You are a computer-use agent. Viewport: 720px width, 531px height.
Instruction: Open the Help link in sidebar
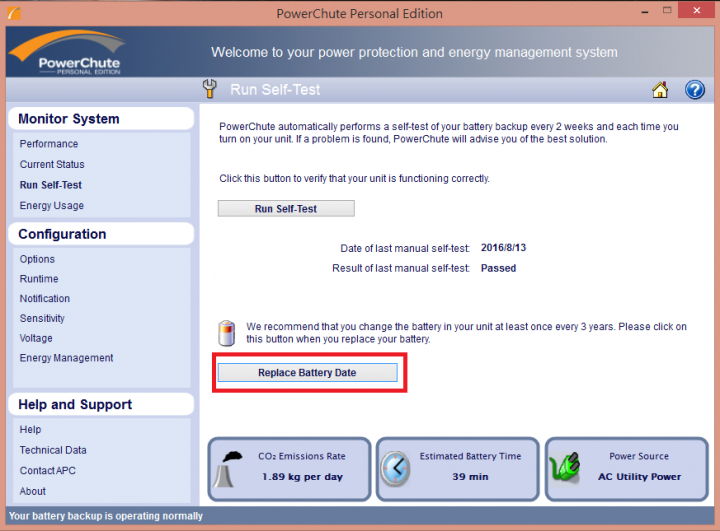(x=30, y=429)
